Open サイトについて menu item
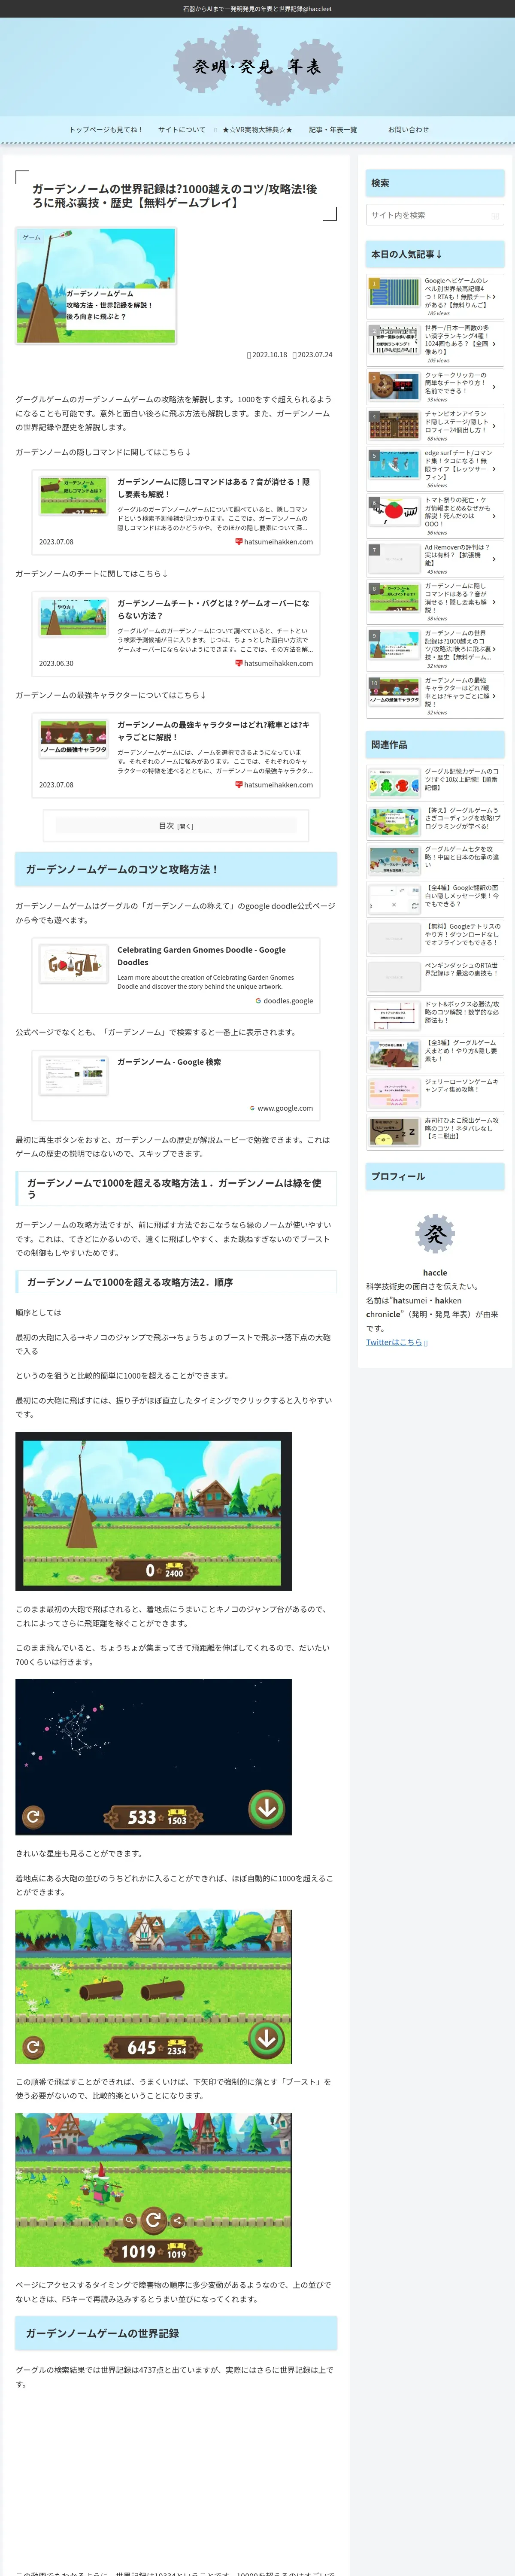The width and height of the screenshot is (515, 2576). 182,129
